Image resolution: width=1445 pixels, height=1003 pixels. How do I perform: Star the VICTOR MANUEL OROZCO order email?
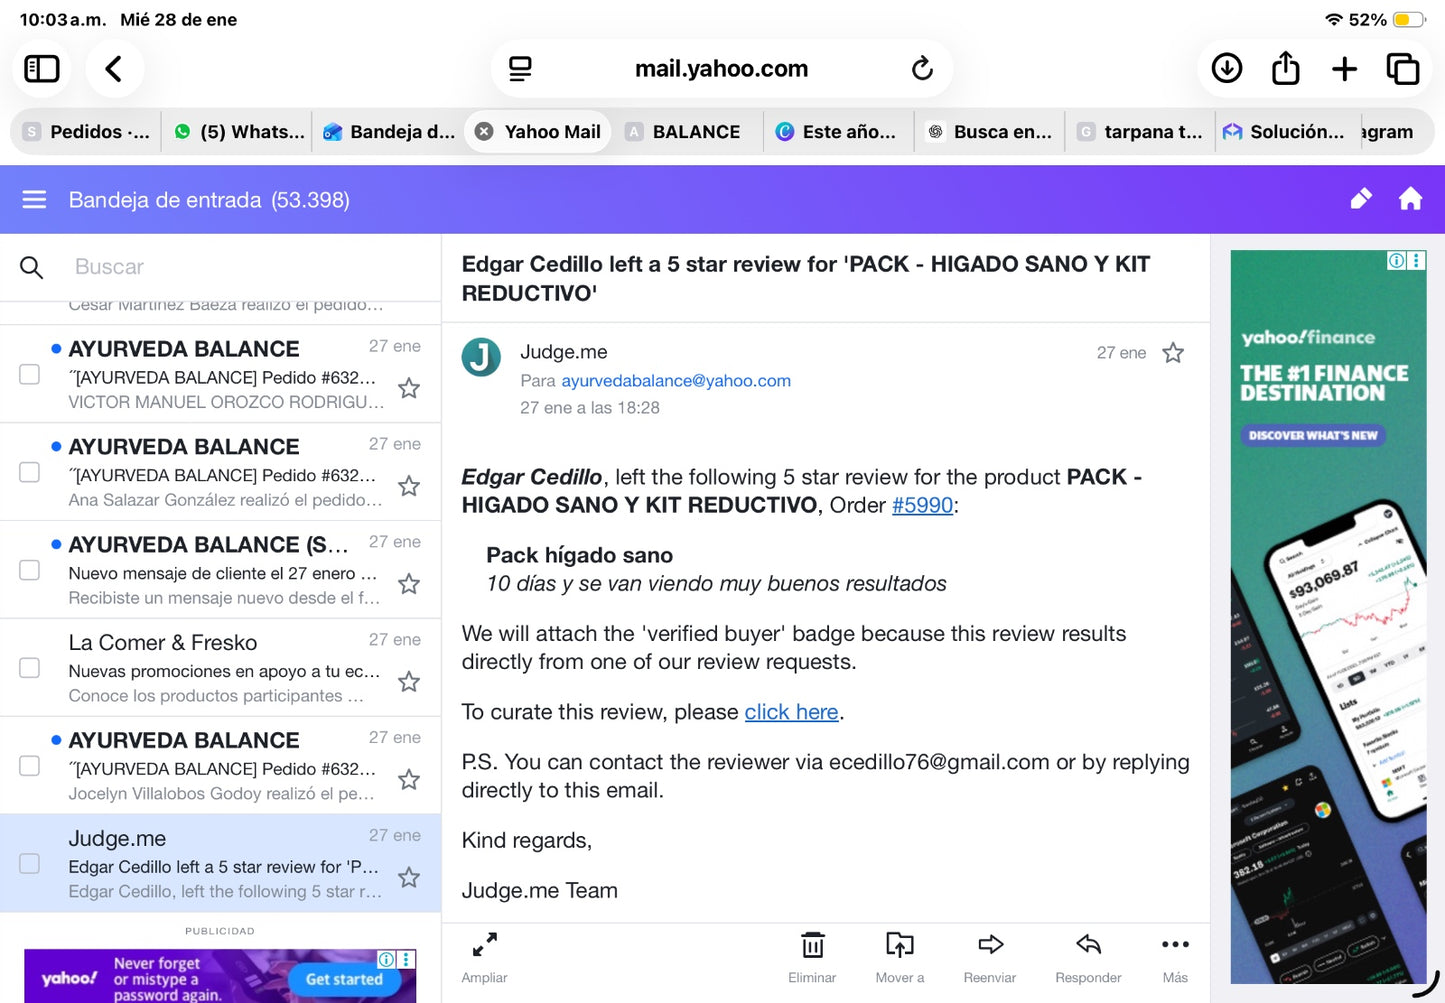tap(409, 388)
